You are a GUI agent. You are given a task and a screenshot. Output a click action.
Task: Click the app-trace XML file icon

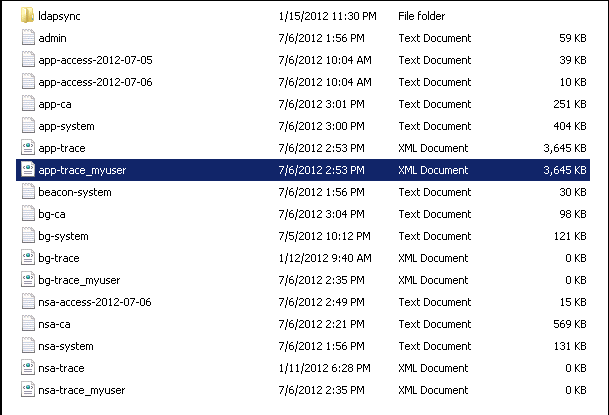point(27,148)
